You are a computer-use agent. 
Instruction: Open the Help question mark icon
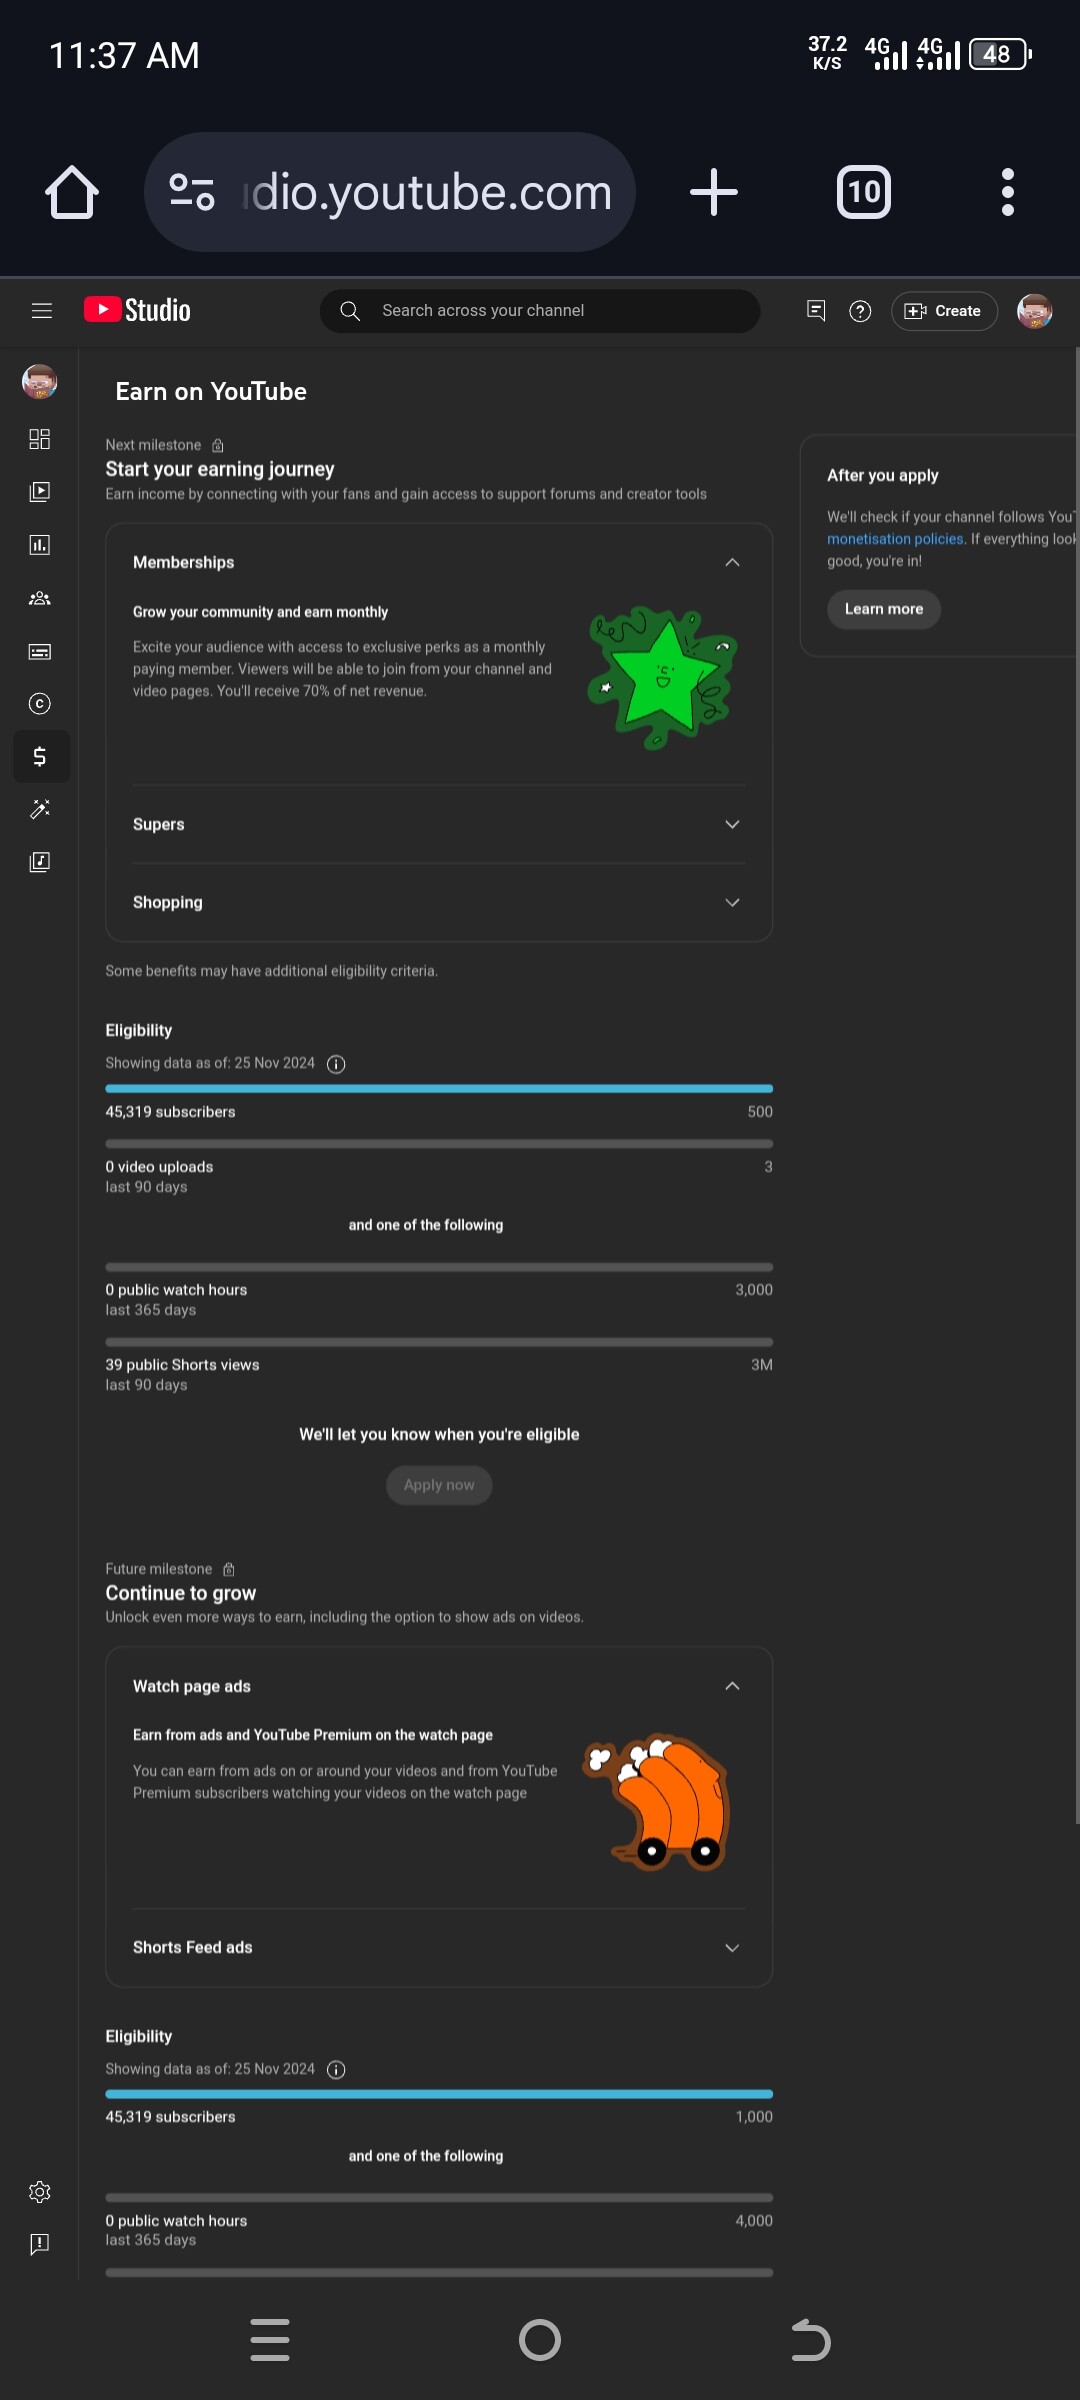coord(860,311)
